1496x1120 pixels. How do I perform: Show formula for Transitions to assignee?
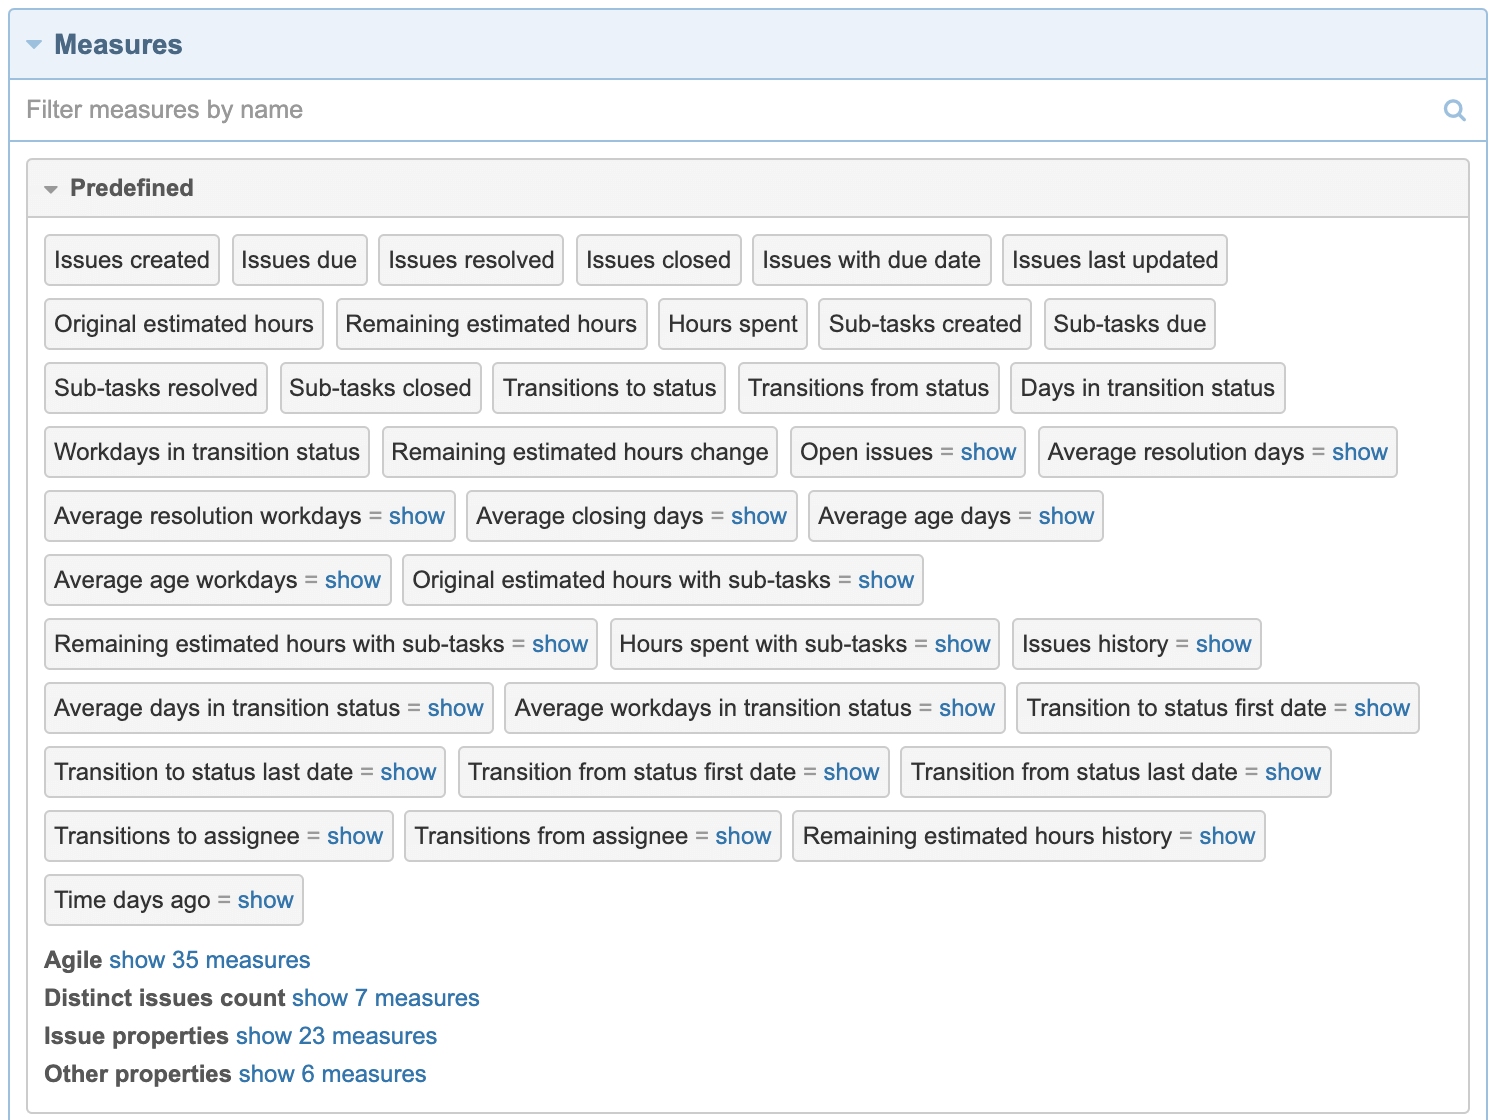point(355,836)
